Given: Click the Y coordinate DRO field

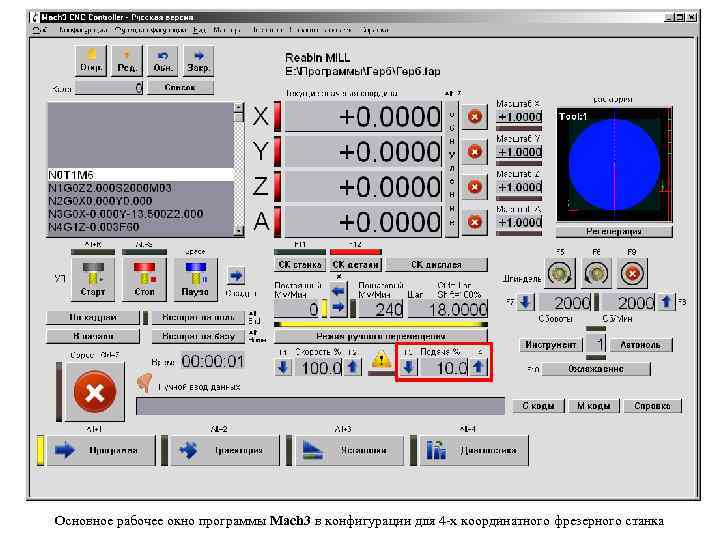Looking at the screenshot, I should pos(363,152).
